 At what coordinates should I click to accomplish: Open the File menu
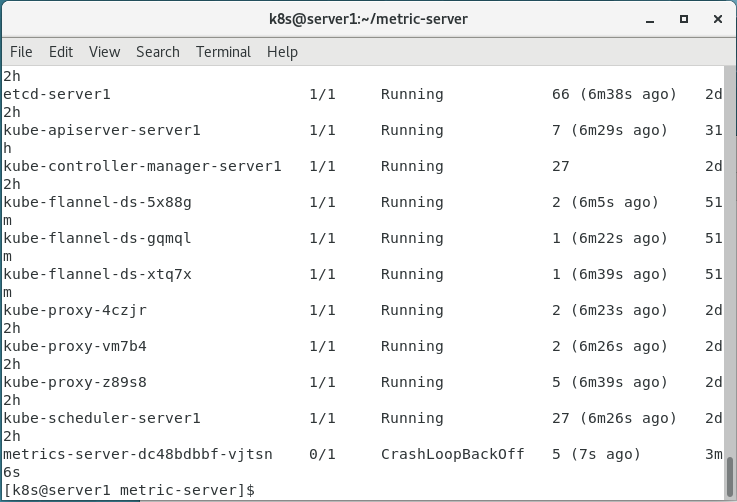click(21, 52)
